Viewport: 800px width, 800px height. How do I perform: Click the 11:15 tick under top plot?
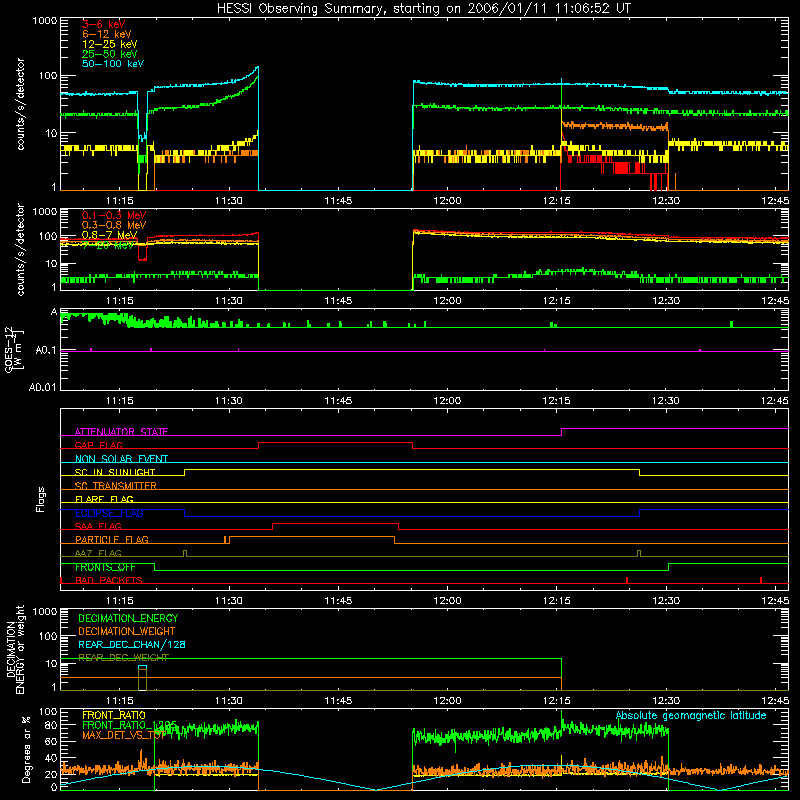119,201
